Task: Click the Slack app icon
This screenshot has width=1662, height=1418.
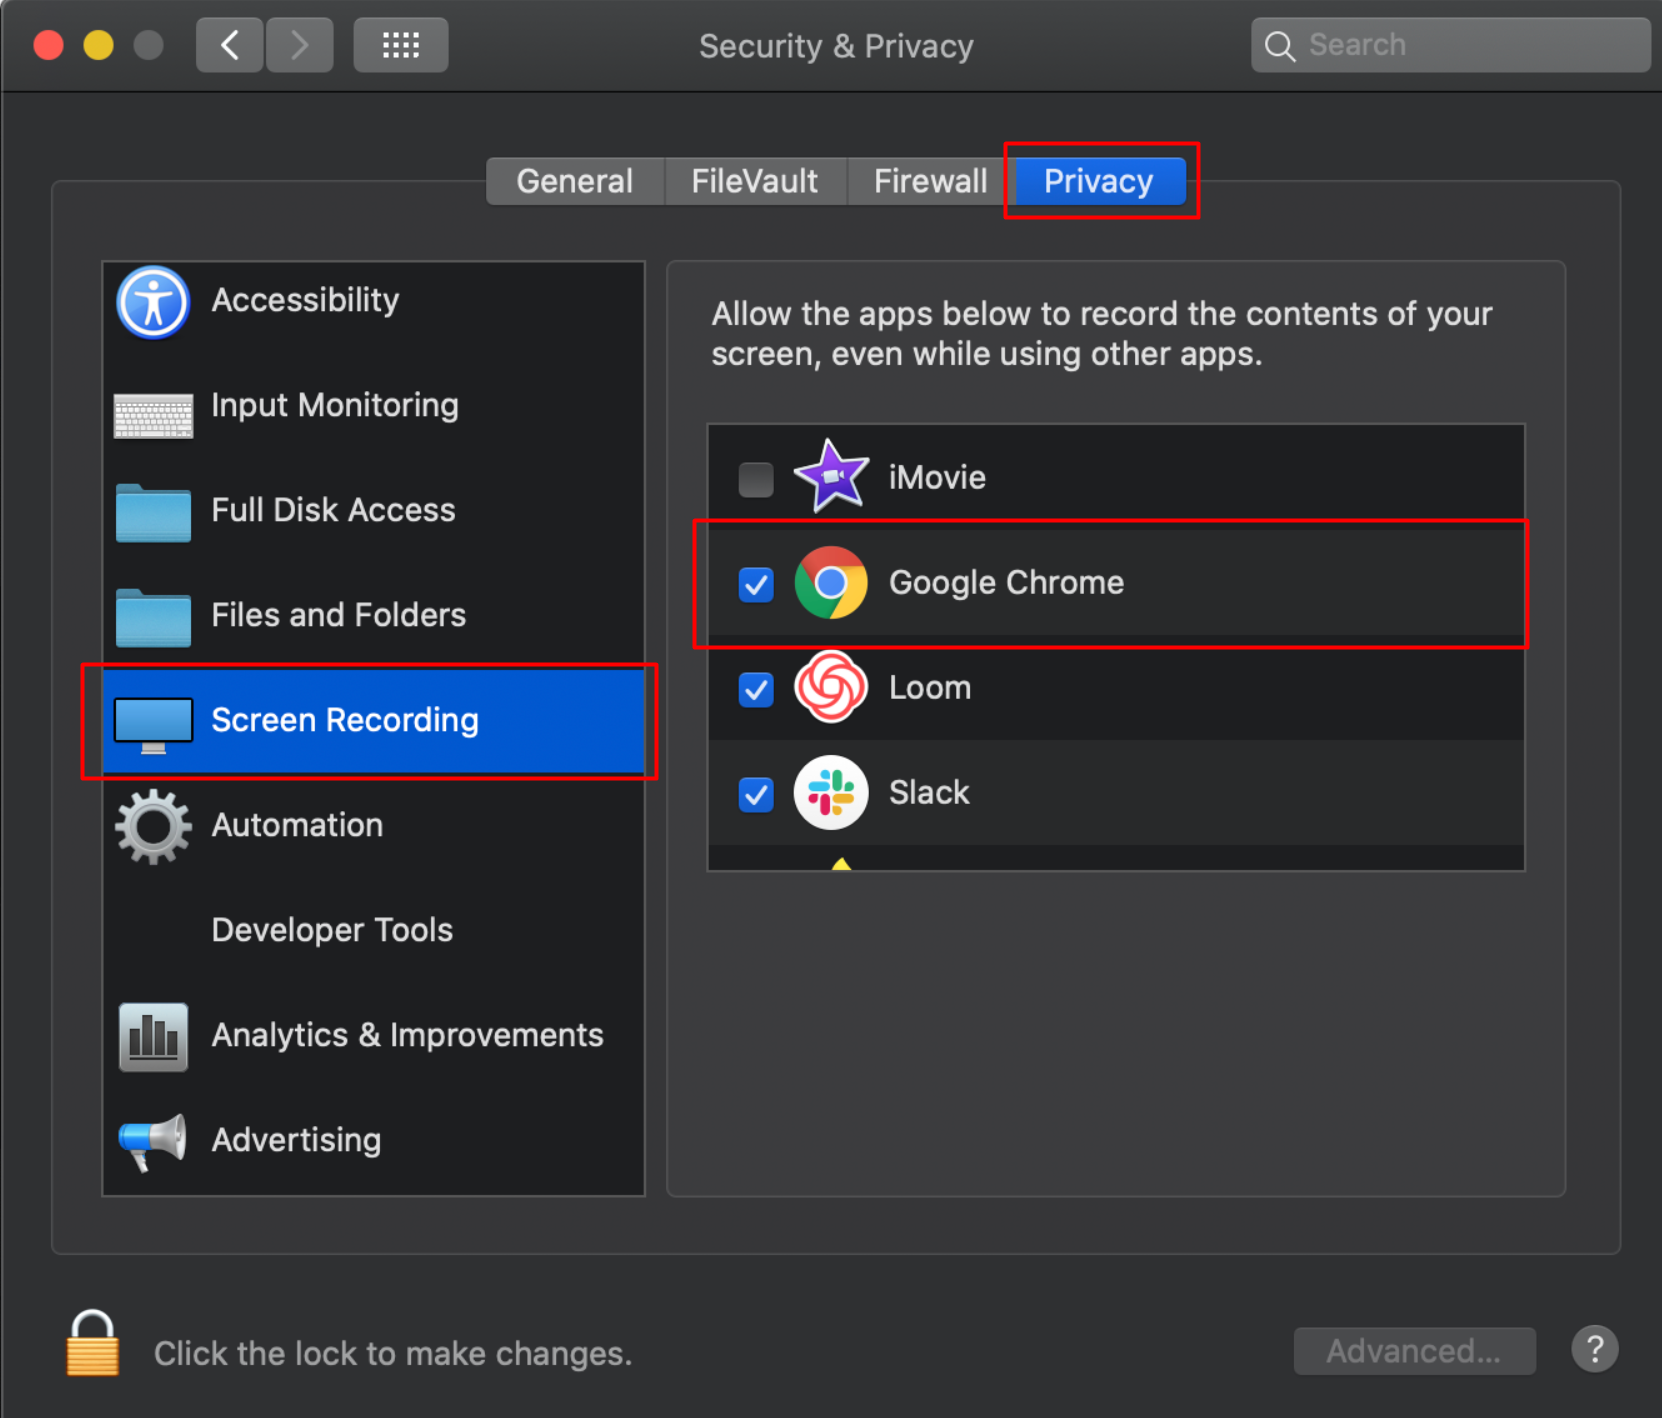Action: coord(831,792)
